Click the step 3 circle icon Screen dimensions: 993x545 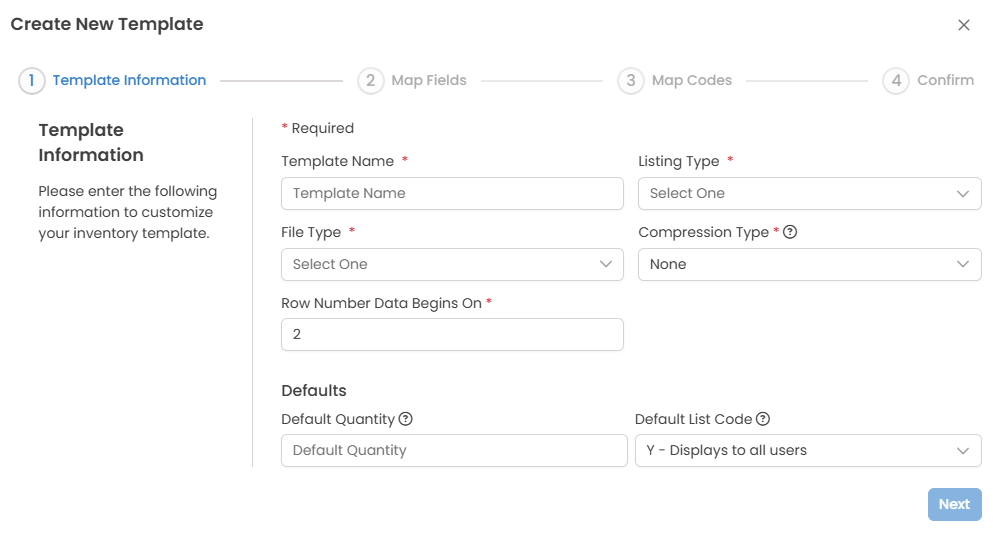[x=631, y=81]
